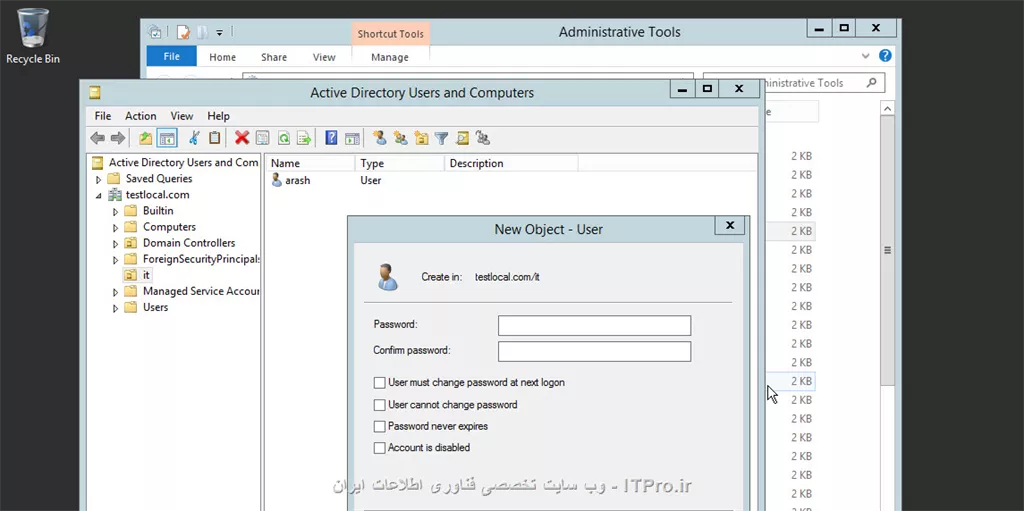The image size is (1024, 511).
Task: Check User cannot change password
Action: [379, 405]
